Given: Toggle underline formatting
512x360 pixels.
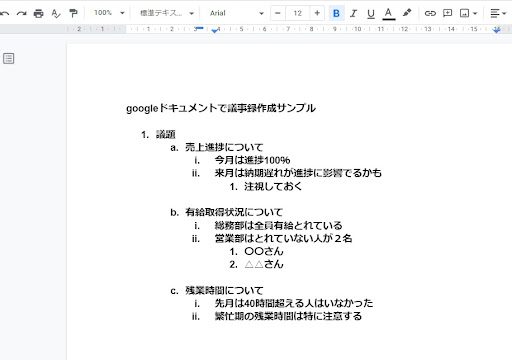Looking at the screenshot, I should tap(371, 14).
